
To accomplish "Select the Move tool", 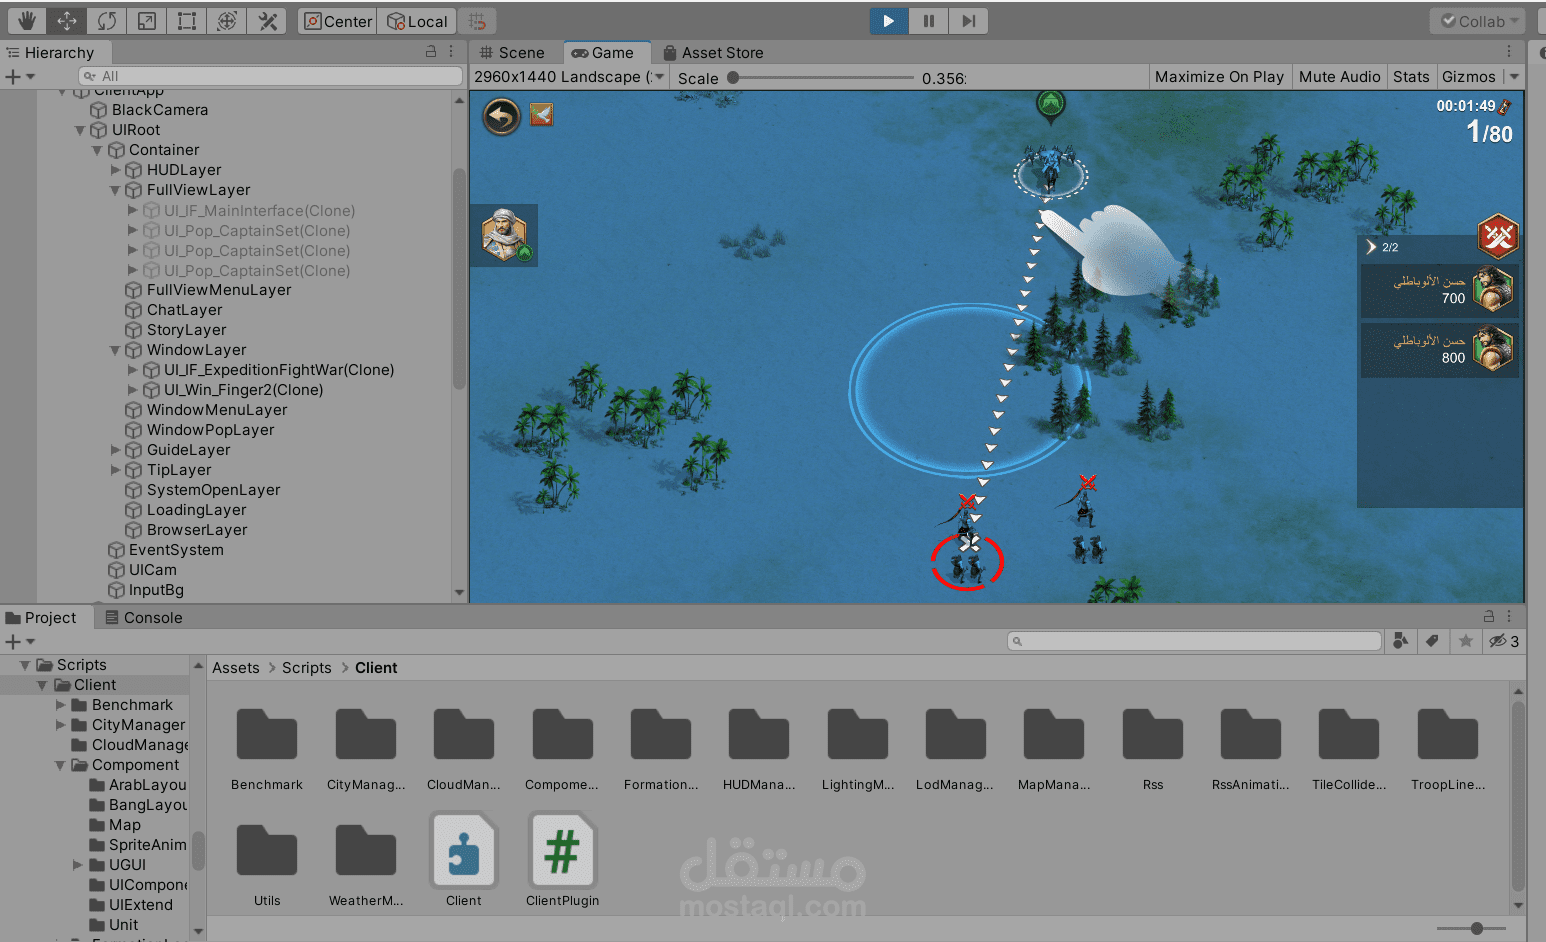I will click(x=66, y=21).
